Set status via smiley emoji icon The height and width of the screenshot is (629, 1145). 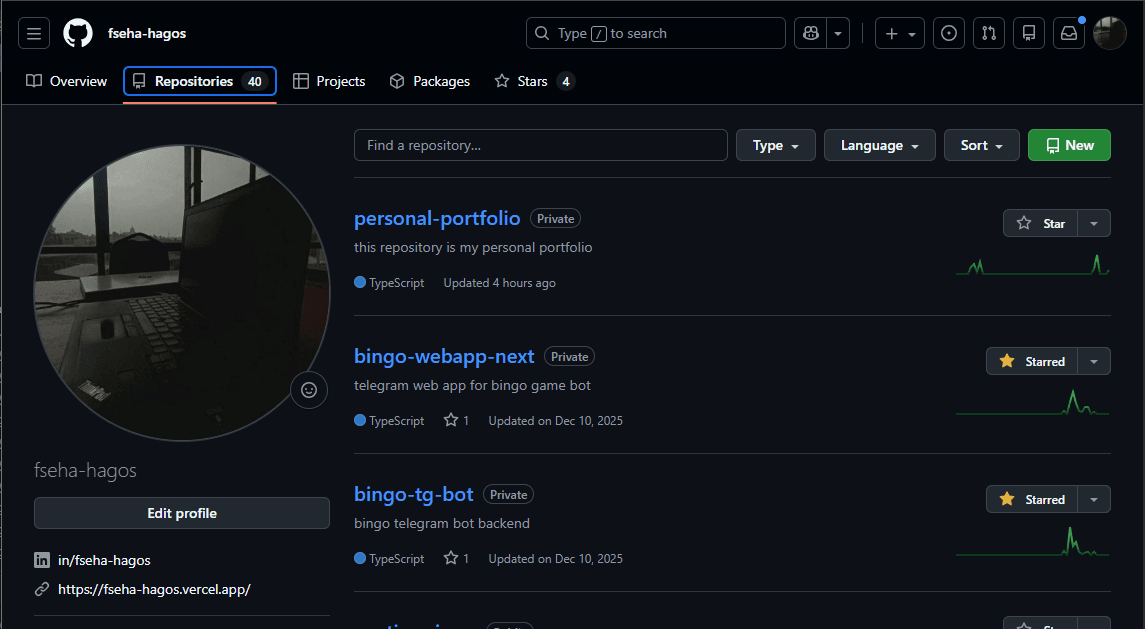point(309,390)
